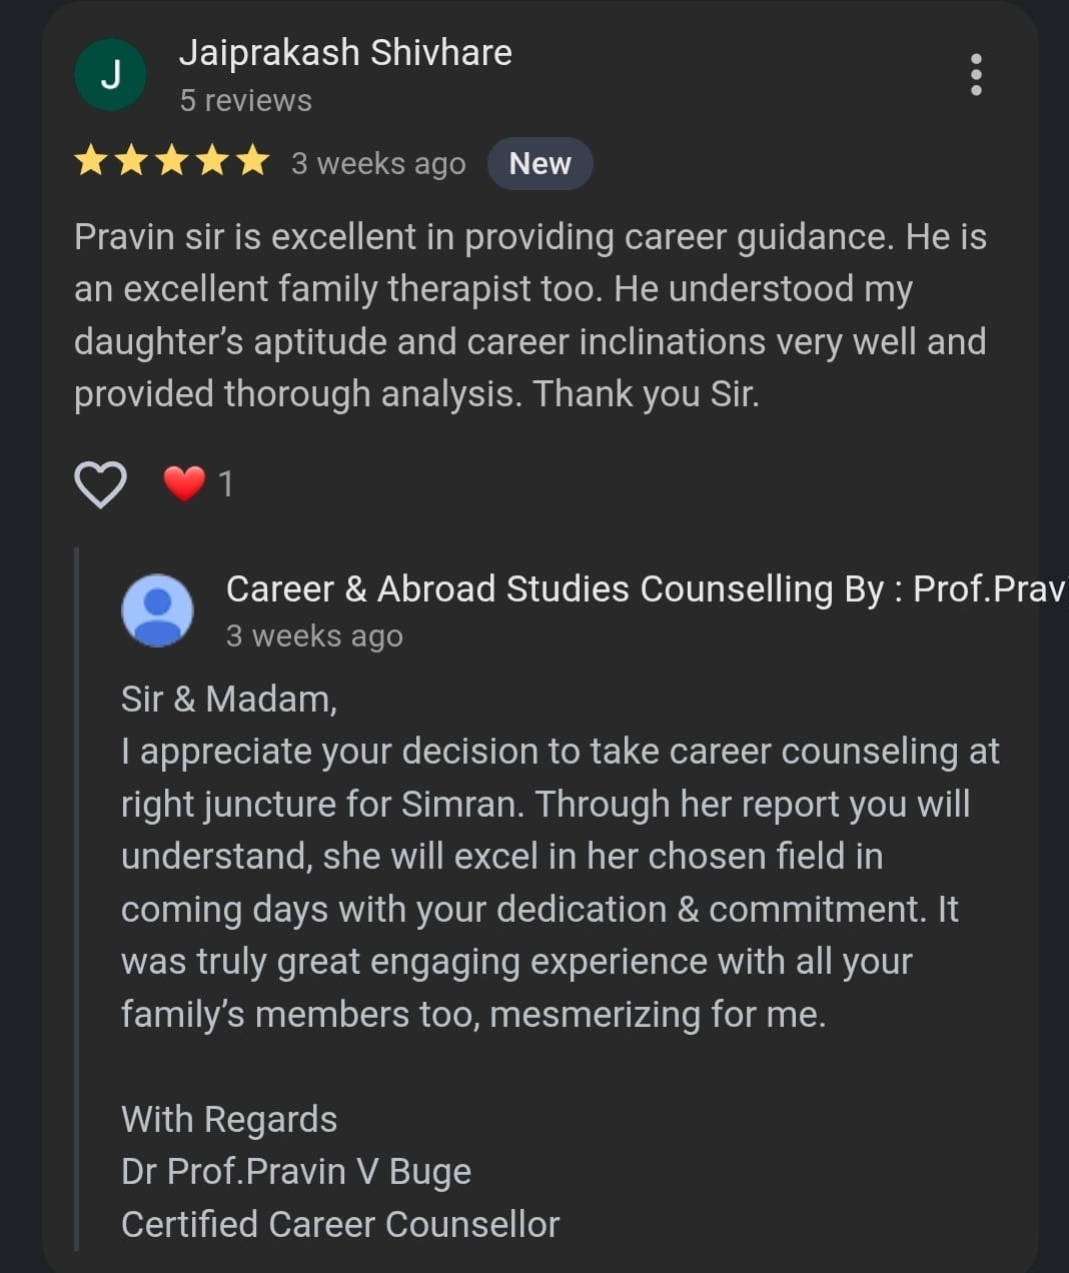1069x1273 pixels.
Task: Click the review's "3 weeks ago" timestamp
Action: [378, 164]
